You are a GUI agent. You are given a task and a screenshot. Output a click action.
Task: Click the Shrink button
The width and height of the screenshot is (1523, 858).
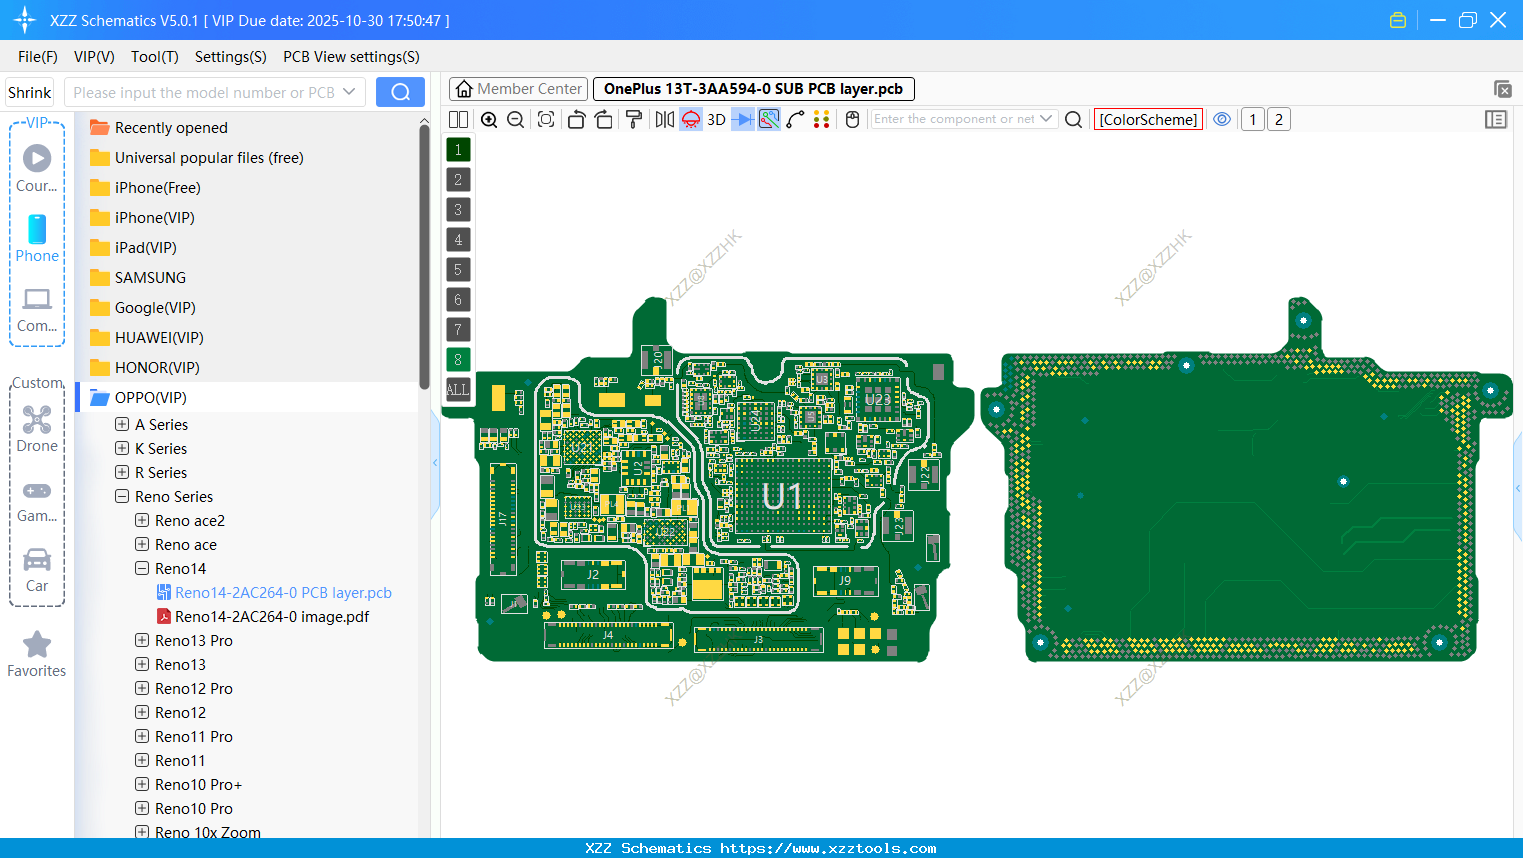click(x=29, y=92)
